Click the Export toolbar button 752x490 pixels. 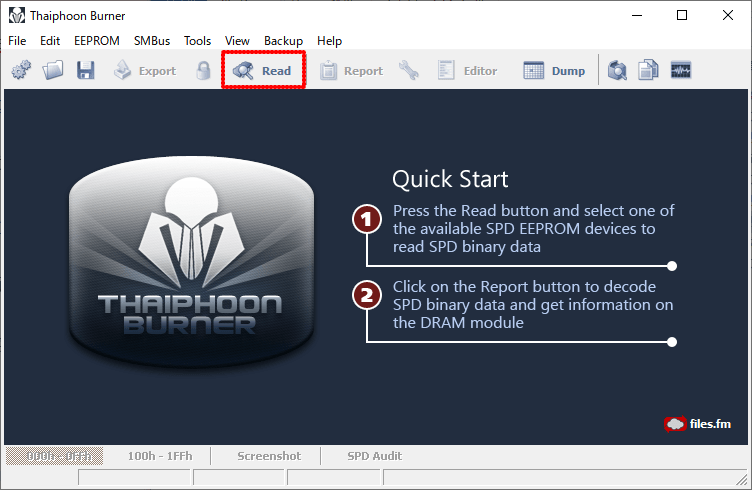(145, 70)
